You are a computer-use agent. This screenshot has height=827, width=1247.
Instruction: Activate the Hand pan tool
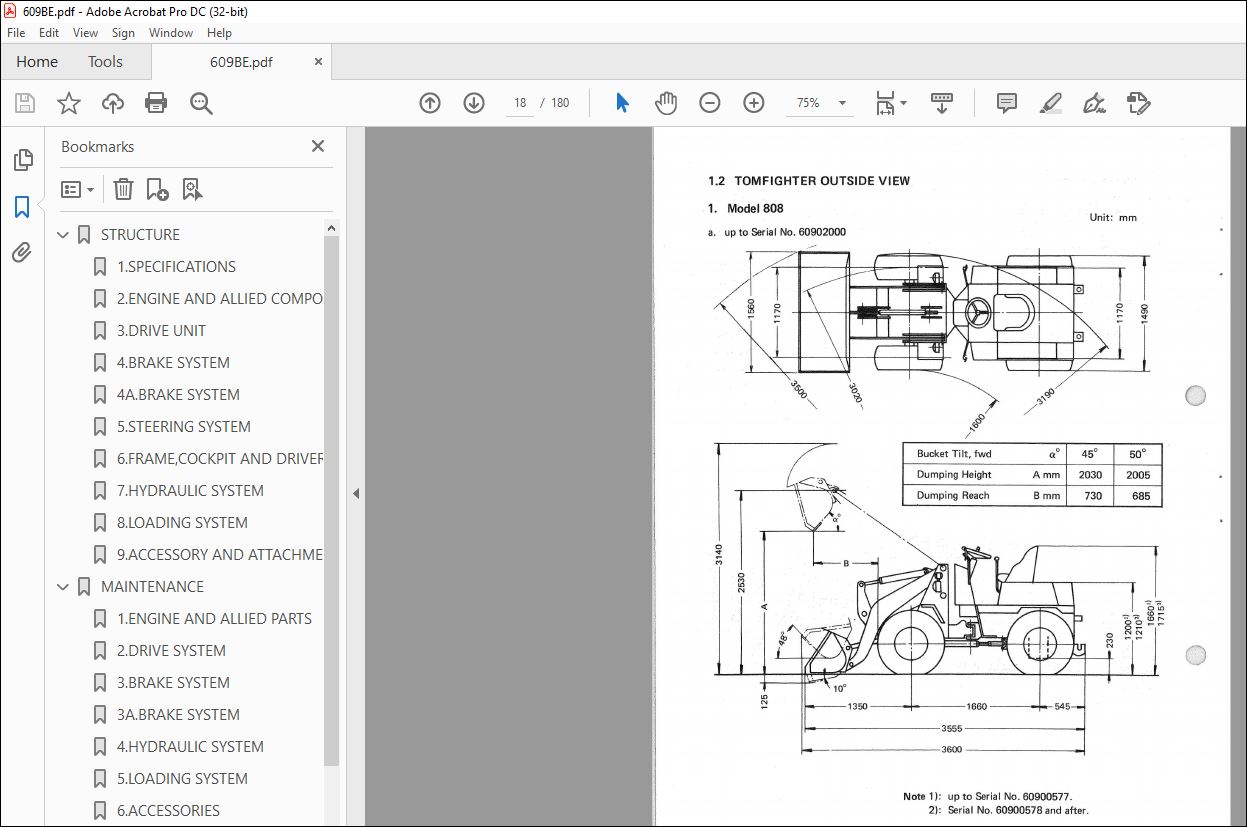coord(666,103)
